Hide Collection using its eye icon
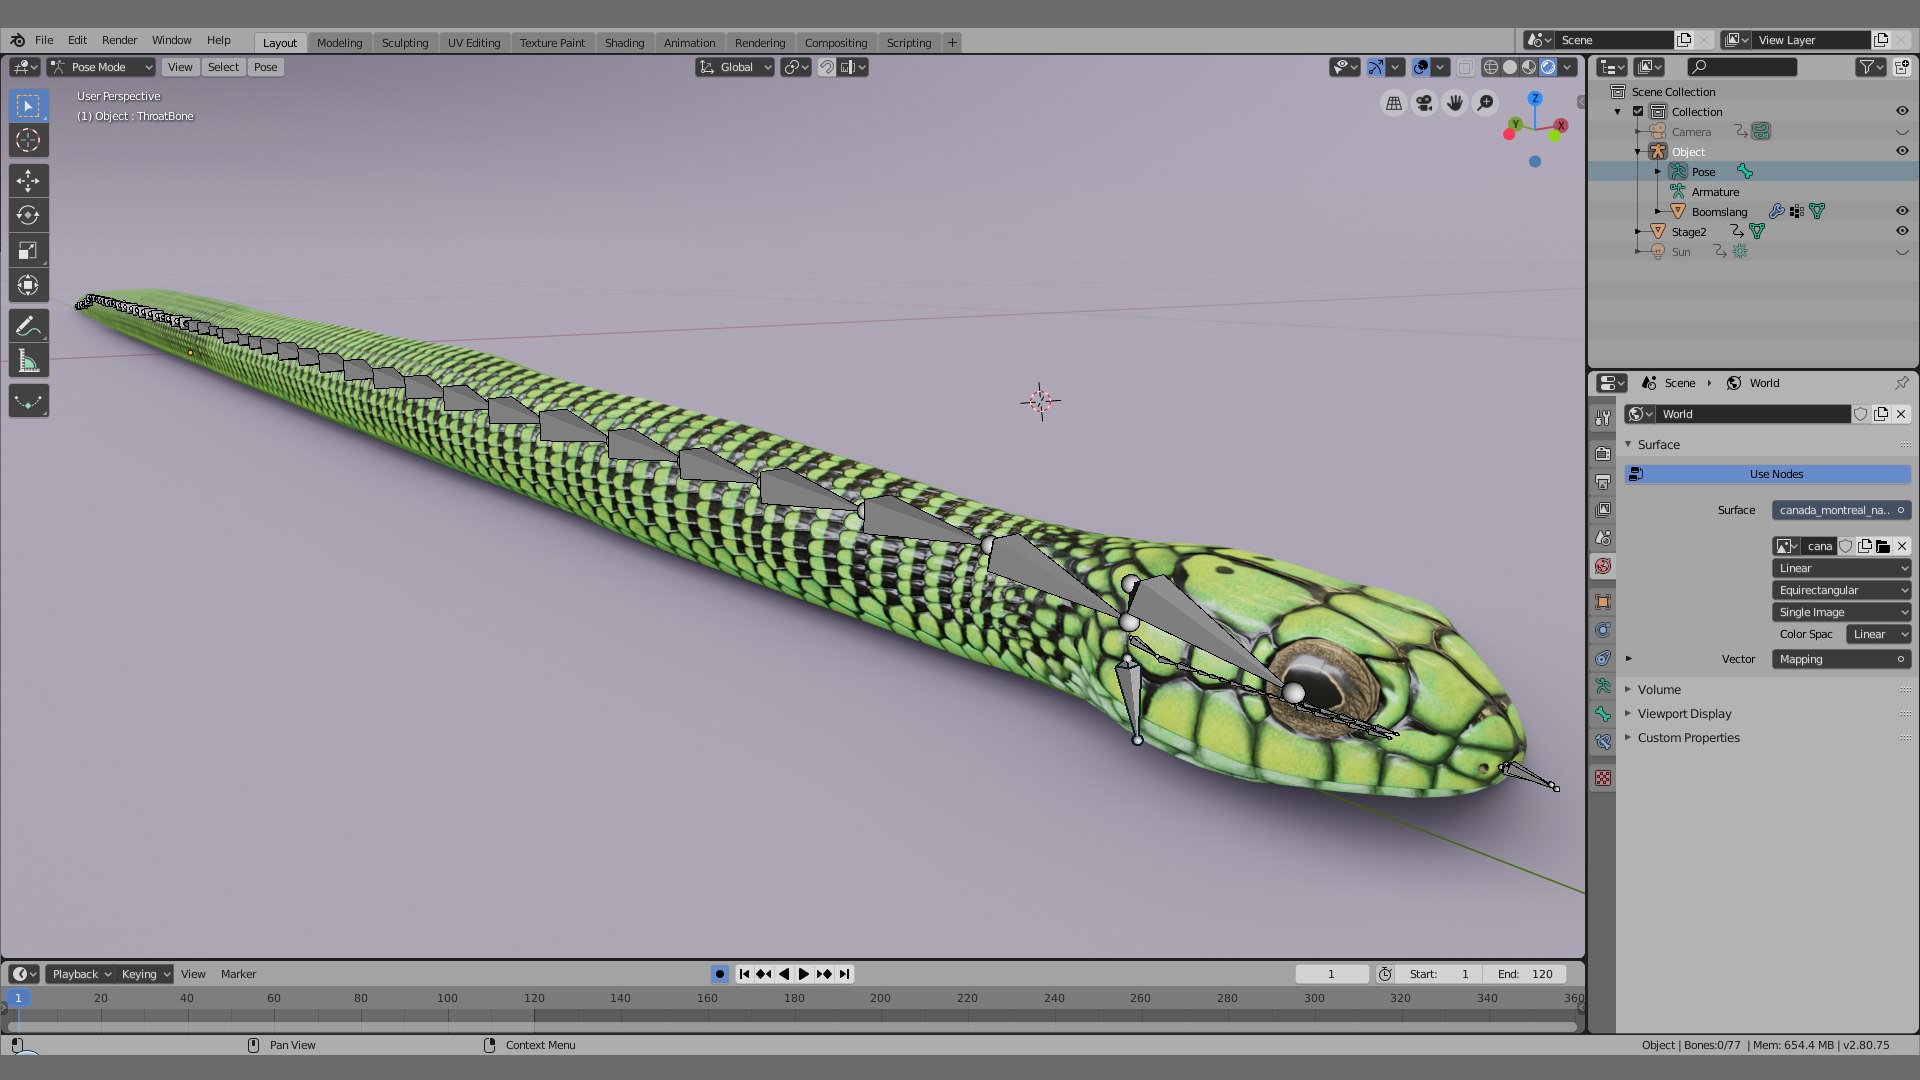 tap(1902, 111)
